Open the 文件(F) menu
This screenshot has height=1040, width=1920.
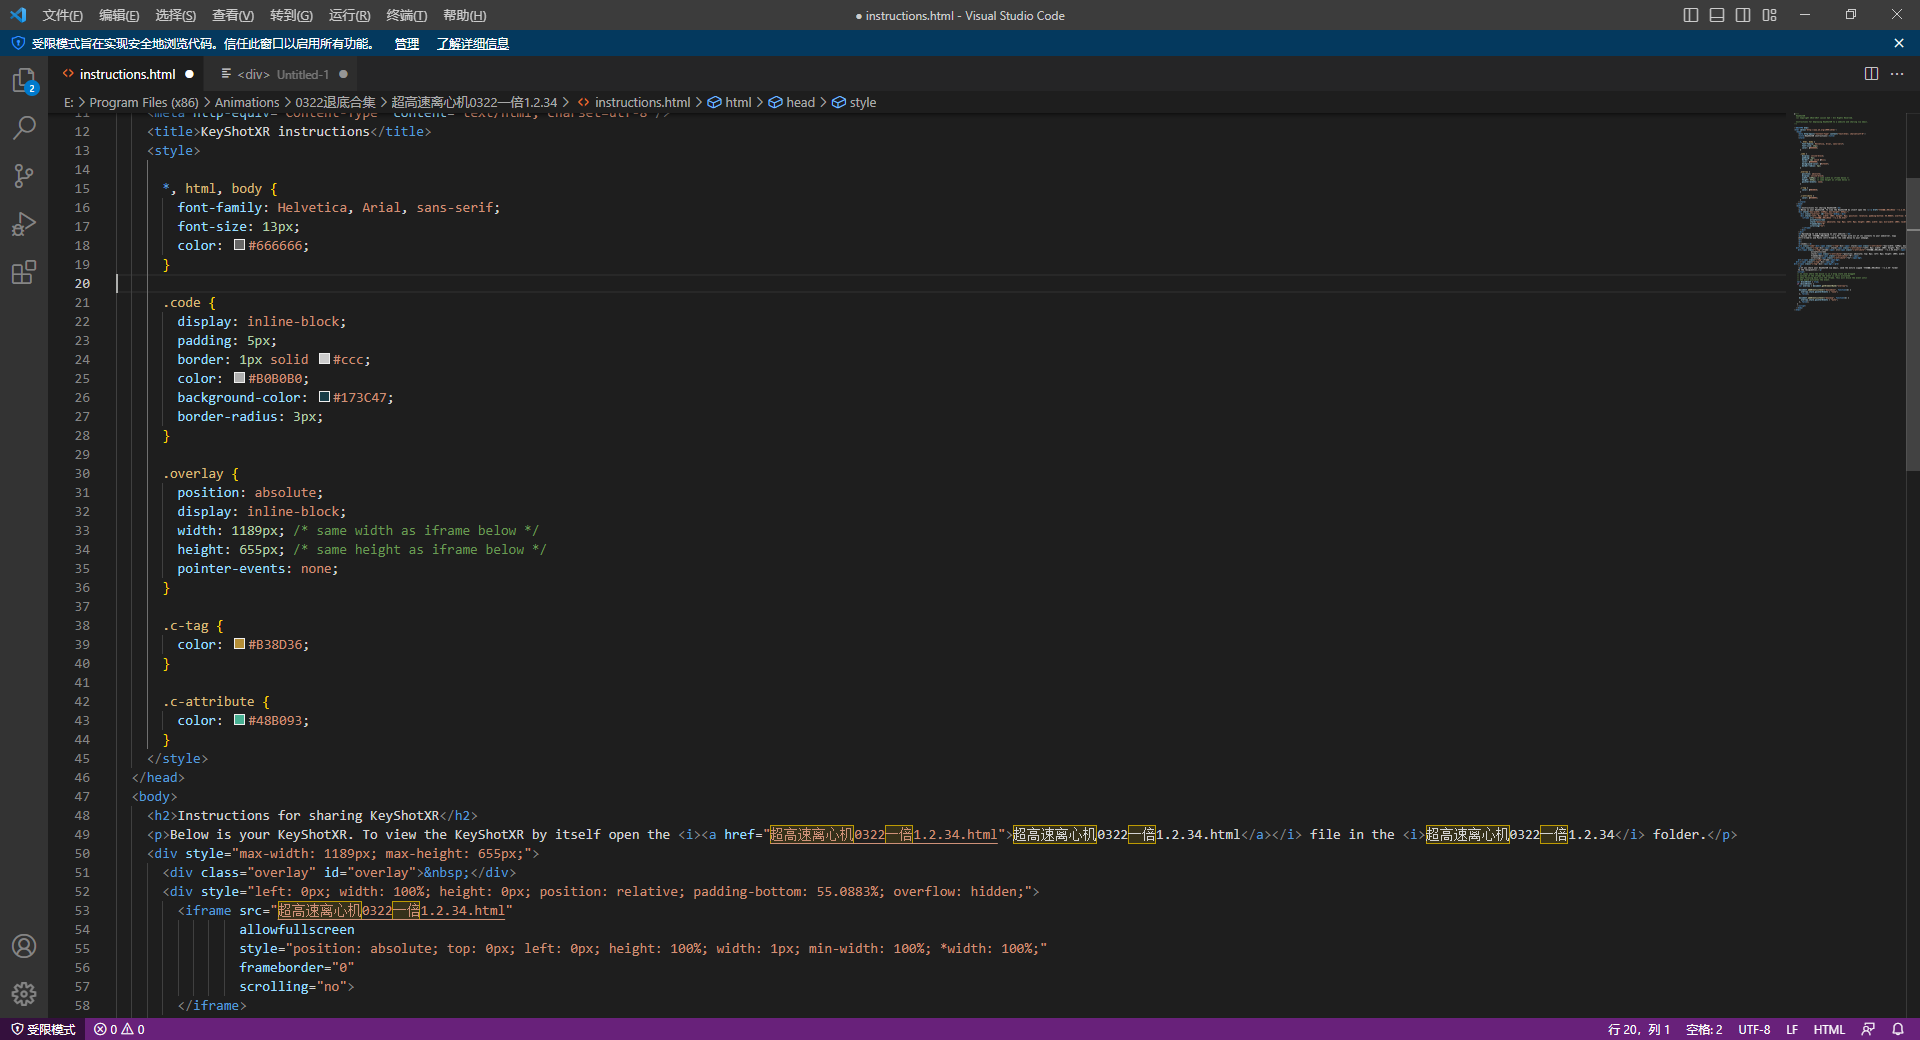(62, 15)
